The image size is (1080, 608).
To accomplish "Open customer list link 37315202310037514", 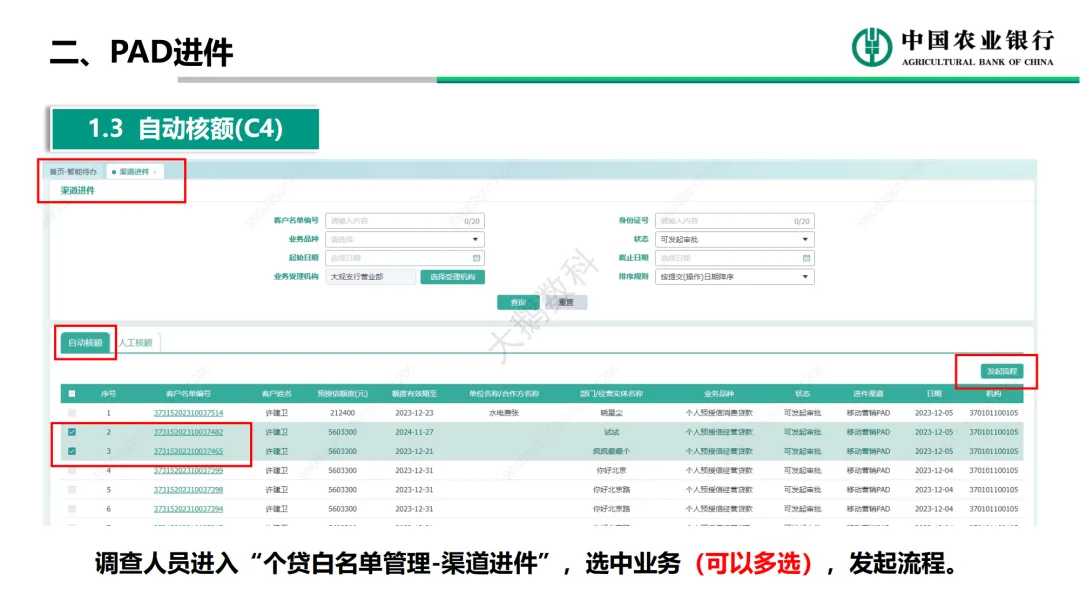I will pyautogui.click(x=188, y=413).
